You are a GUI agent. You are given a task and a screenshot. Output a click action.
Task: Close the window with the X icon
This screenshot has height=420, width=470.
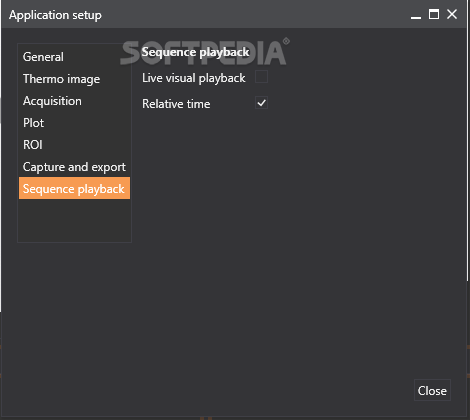point(452,14)
